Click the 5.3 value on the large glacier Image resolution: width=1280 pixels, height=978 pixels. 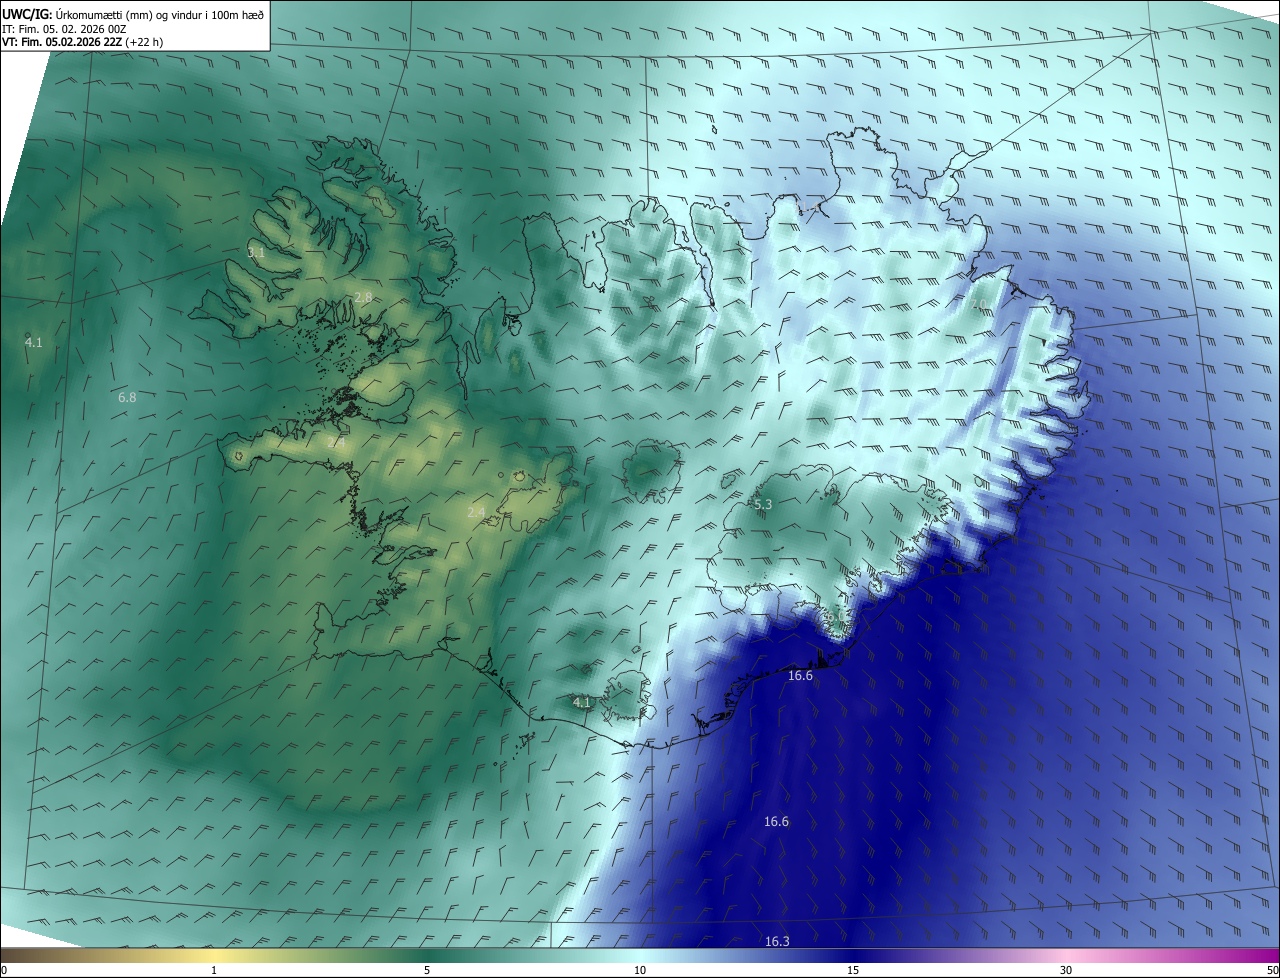[763, 505]
